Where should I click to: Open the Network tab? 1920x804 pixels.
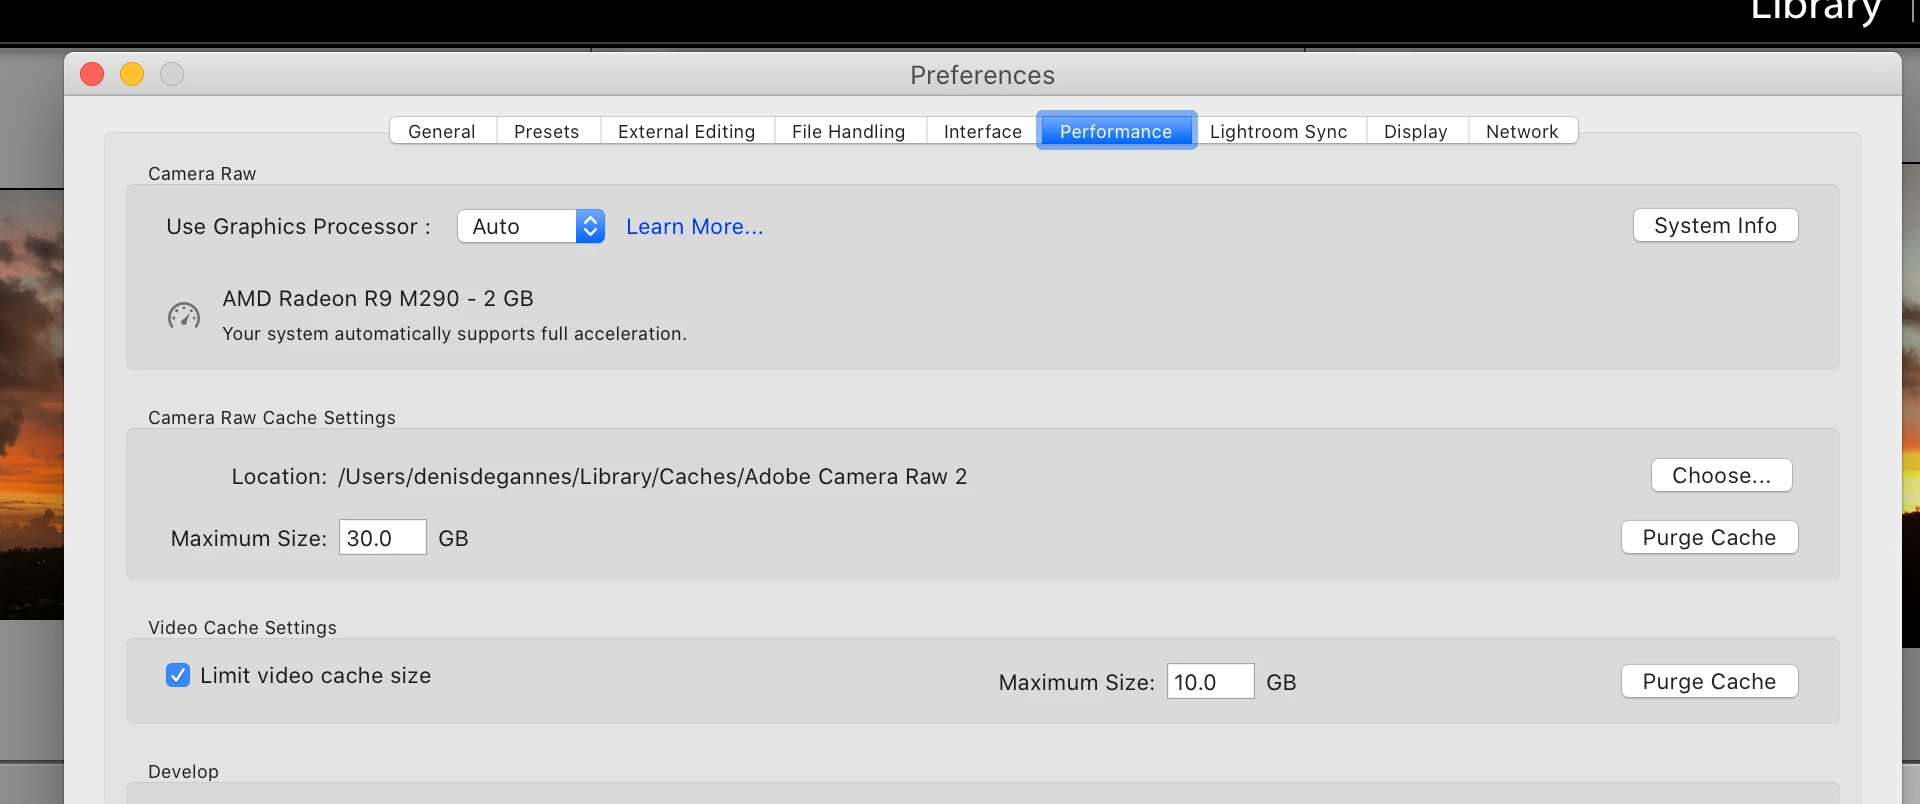1522,131
